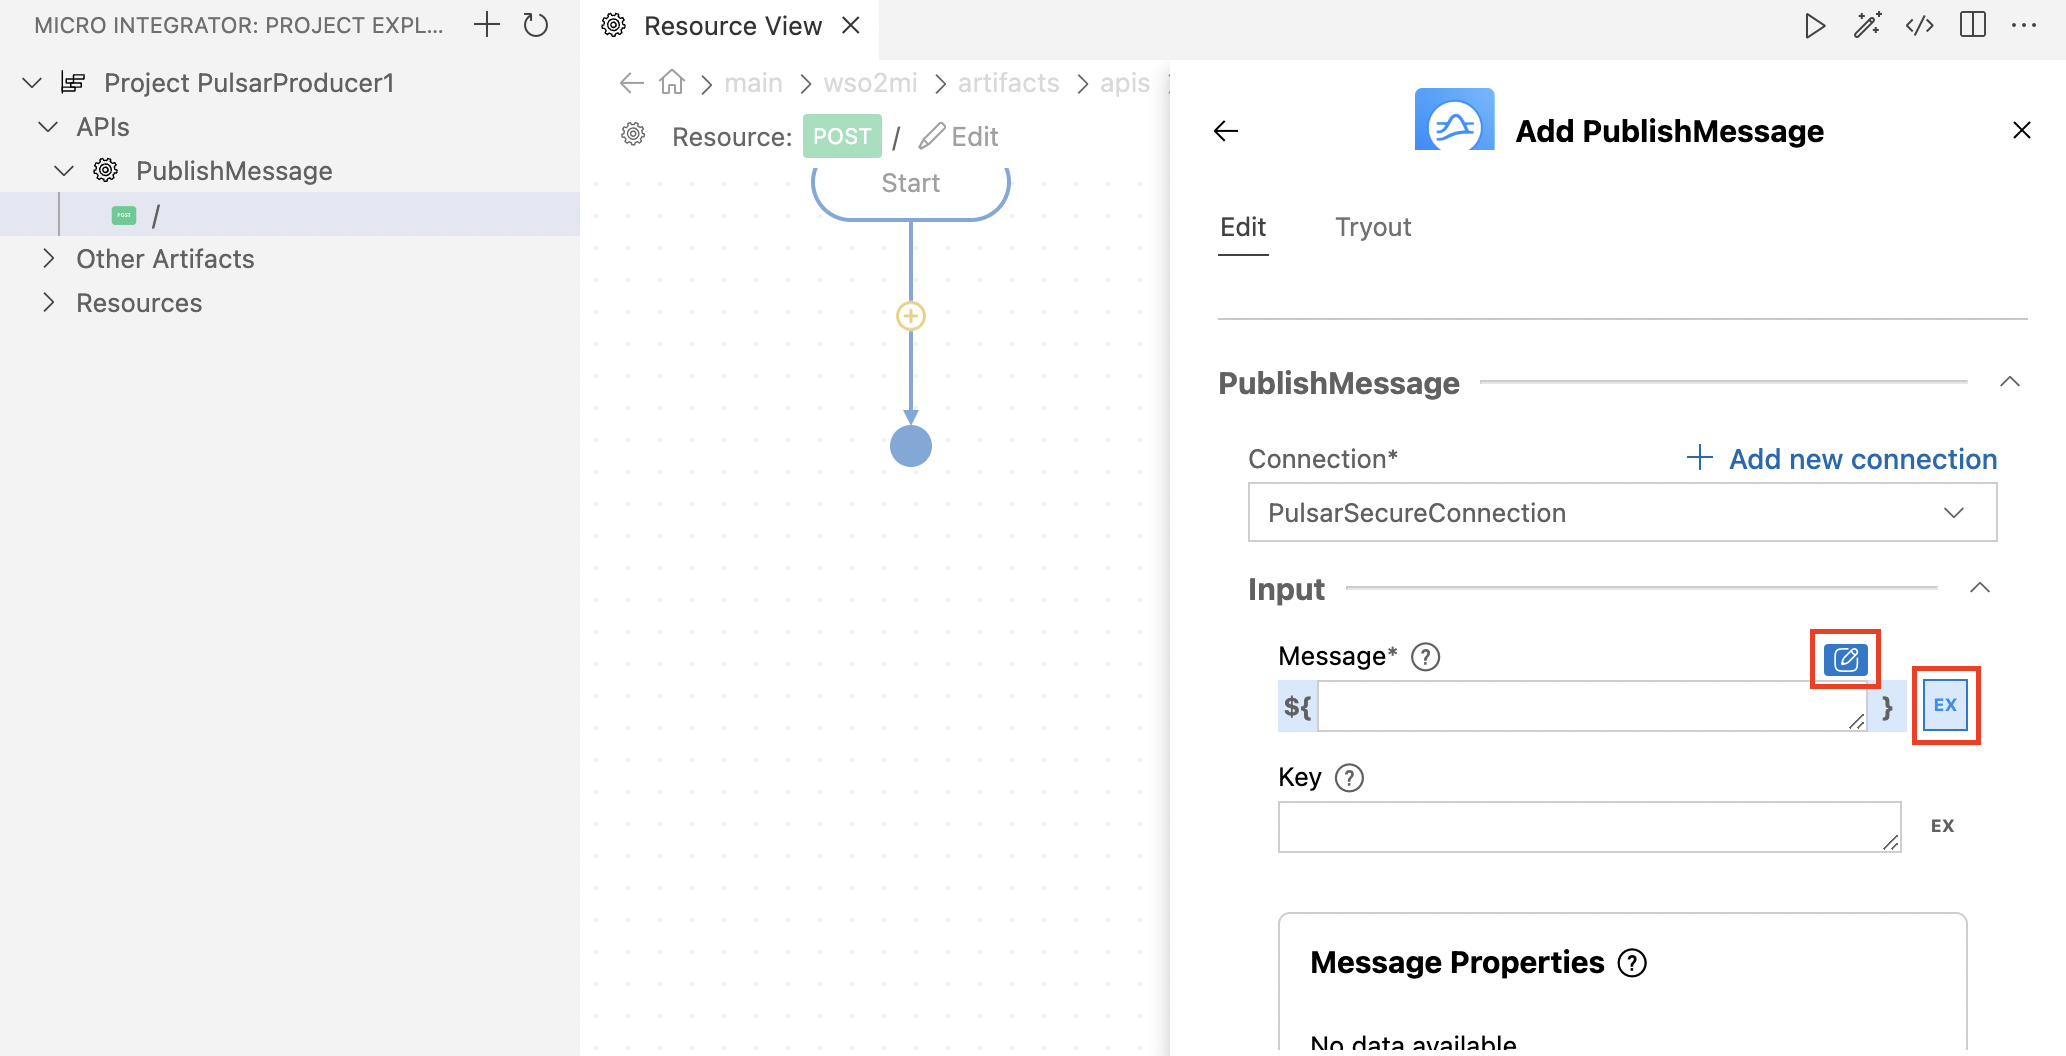Click the resource gear icon
Viewport: 2066px width, 1056px height.
633,134
